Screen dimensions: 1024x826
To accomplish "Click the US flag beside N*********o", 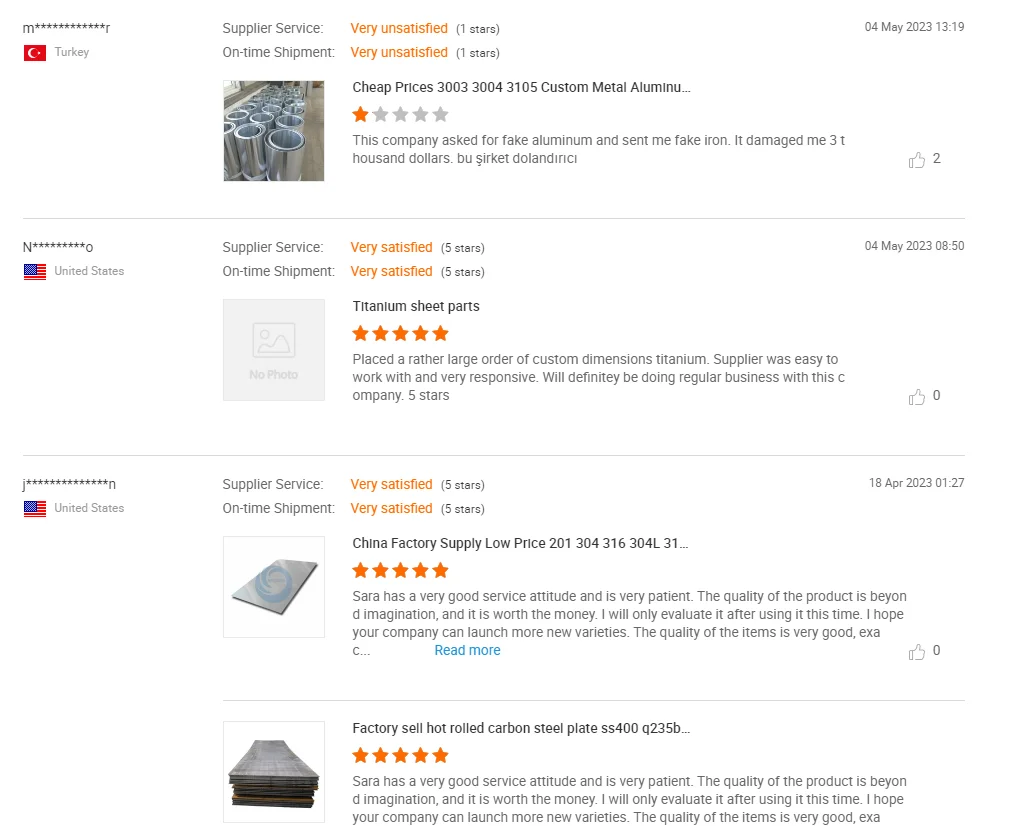I will point(35,272).
